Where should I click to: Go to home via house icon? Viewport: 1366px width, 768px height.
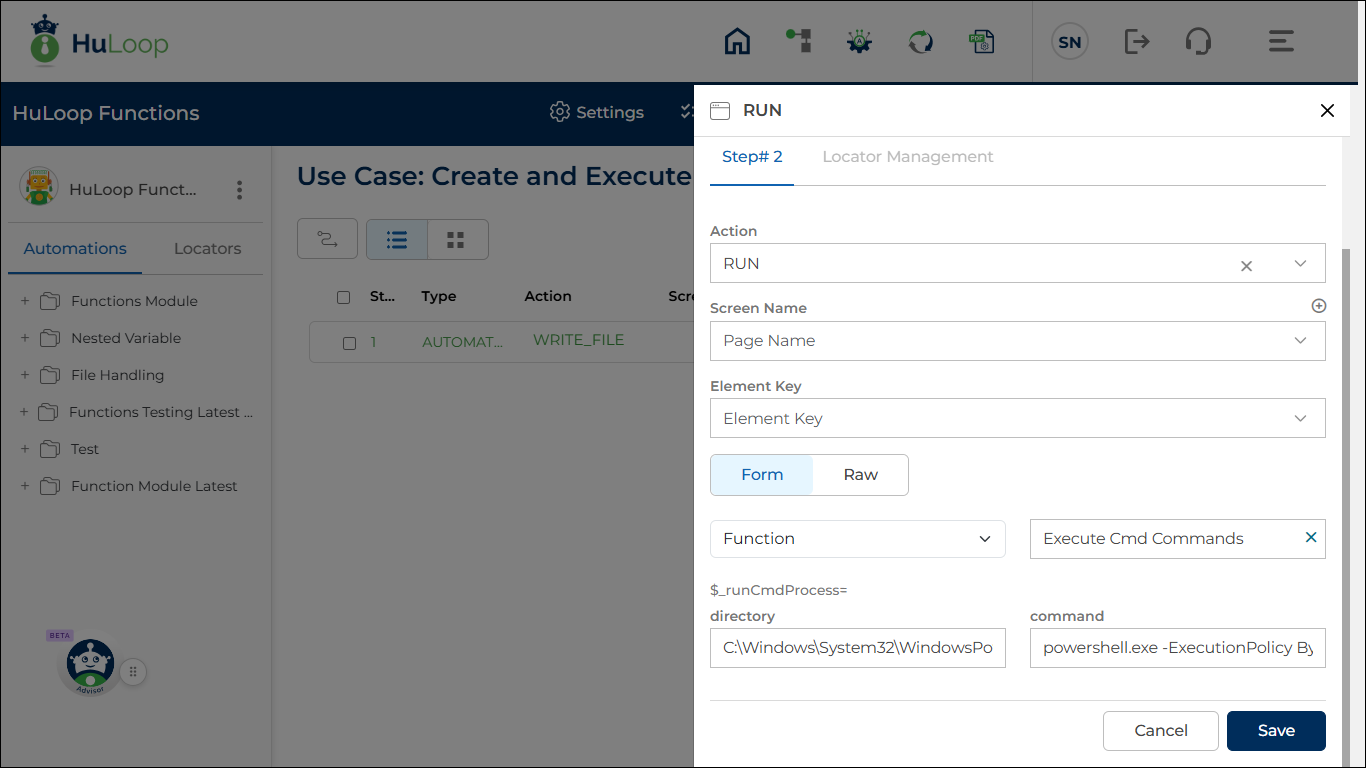tap(737, 42)
